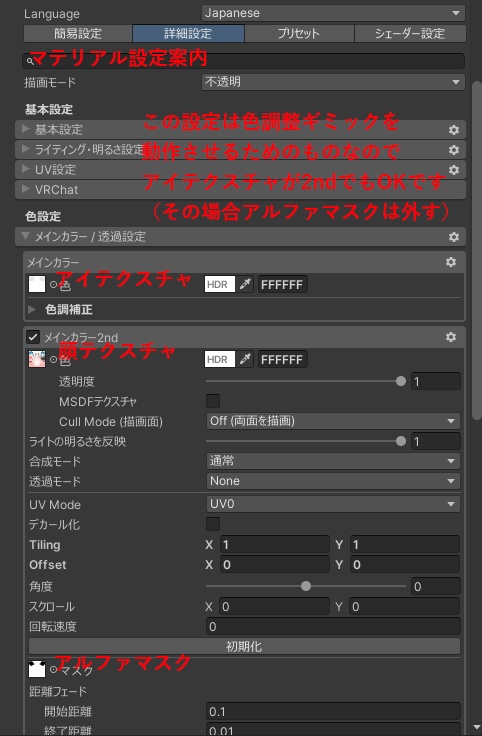Open 描画モード dropdown showing 不透明
Viewport: 482px width, 736px height.
point(333,82)
